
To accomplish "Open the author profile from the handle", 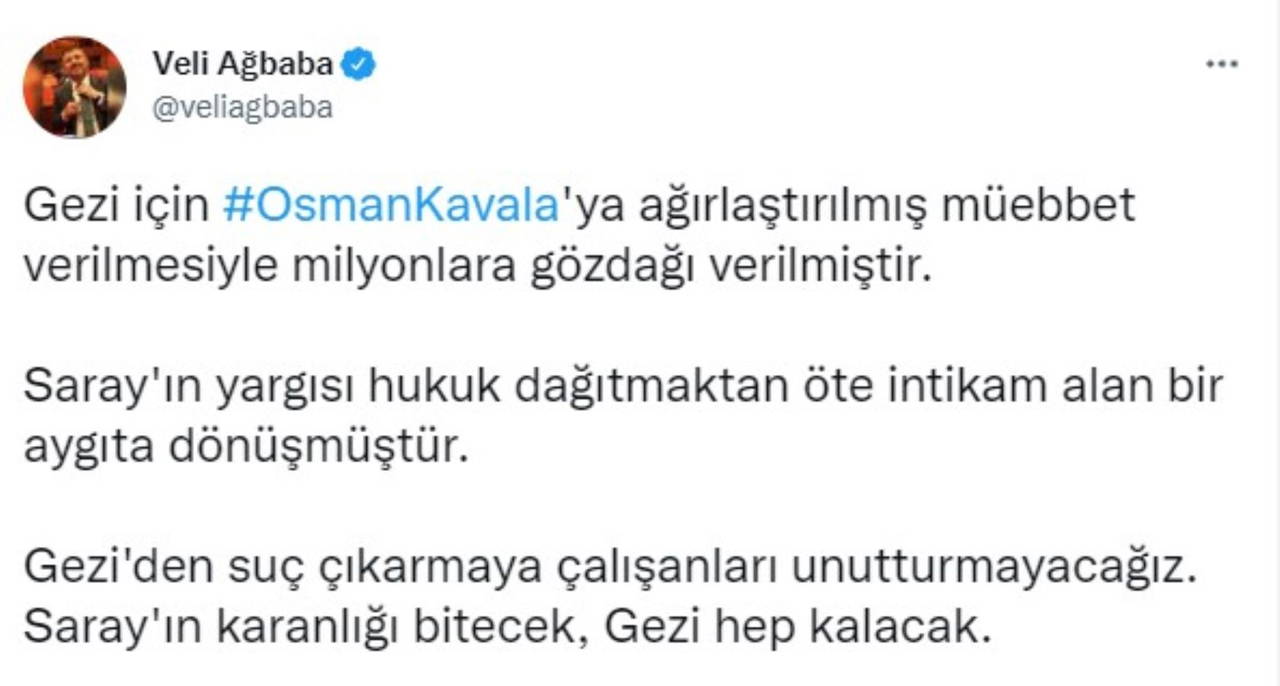I will (242, 108).
